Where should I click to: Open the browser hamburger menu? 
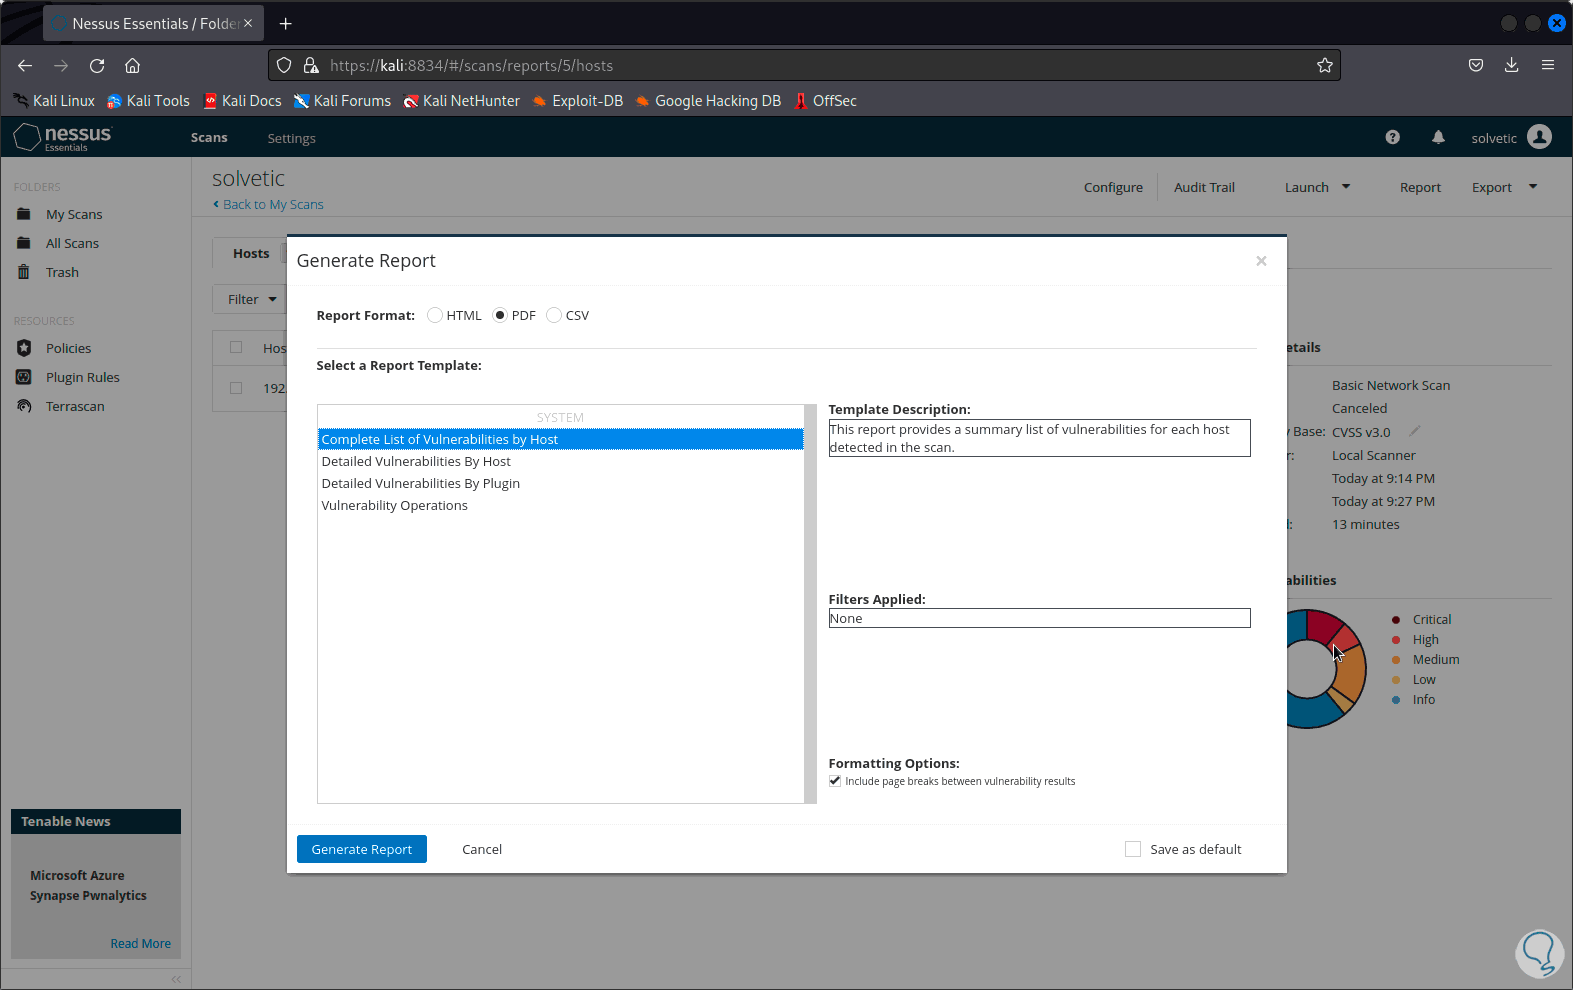tap(1548, 65)
